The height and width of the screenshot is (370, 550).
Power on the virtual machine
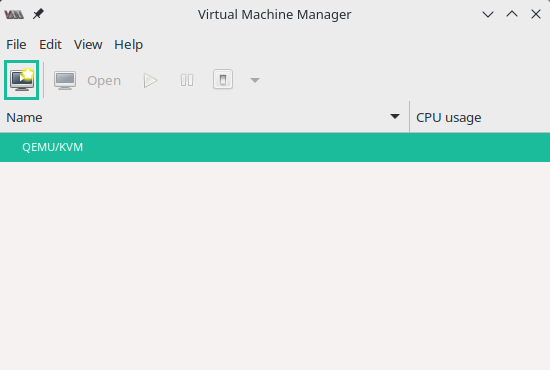tap(150, 80)
